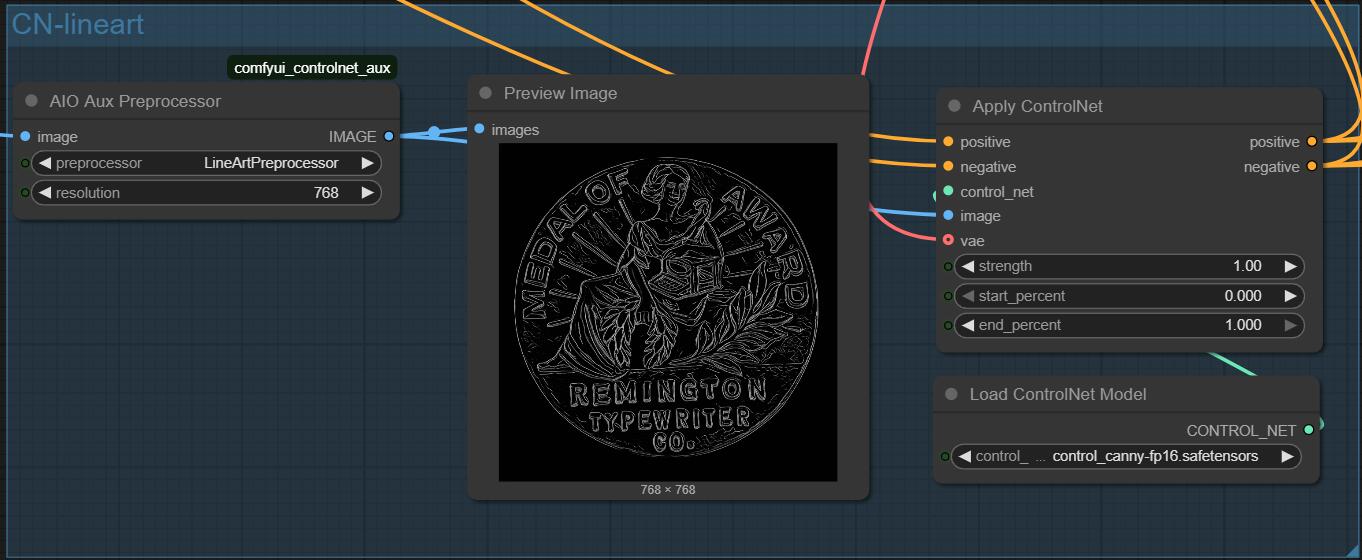Click the IMAGE output socket

click(x=389, y=136)
